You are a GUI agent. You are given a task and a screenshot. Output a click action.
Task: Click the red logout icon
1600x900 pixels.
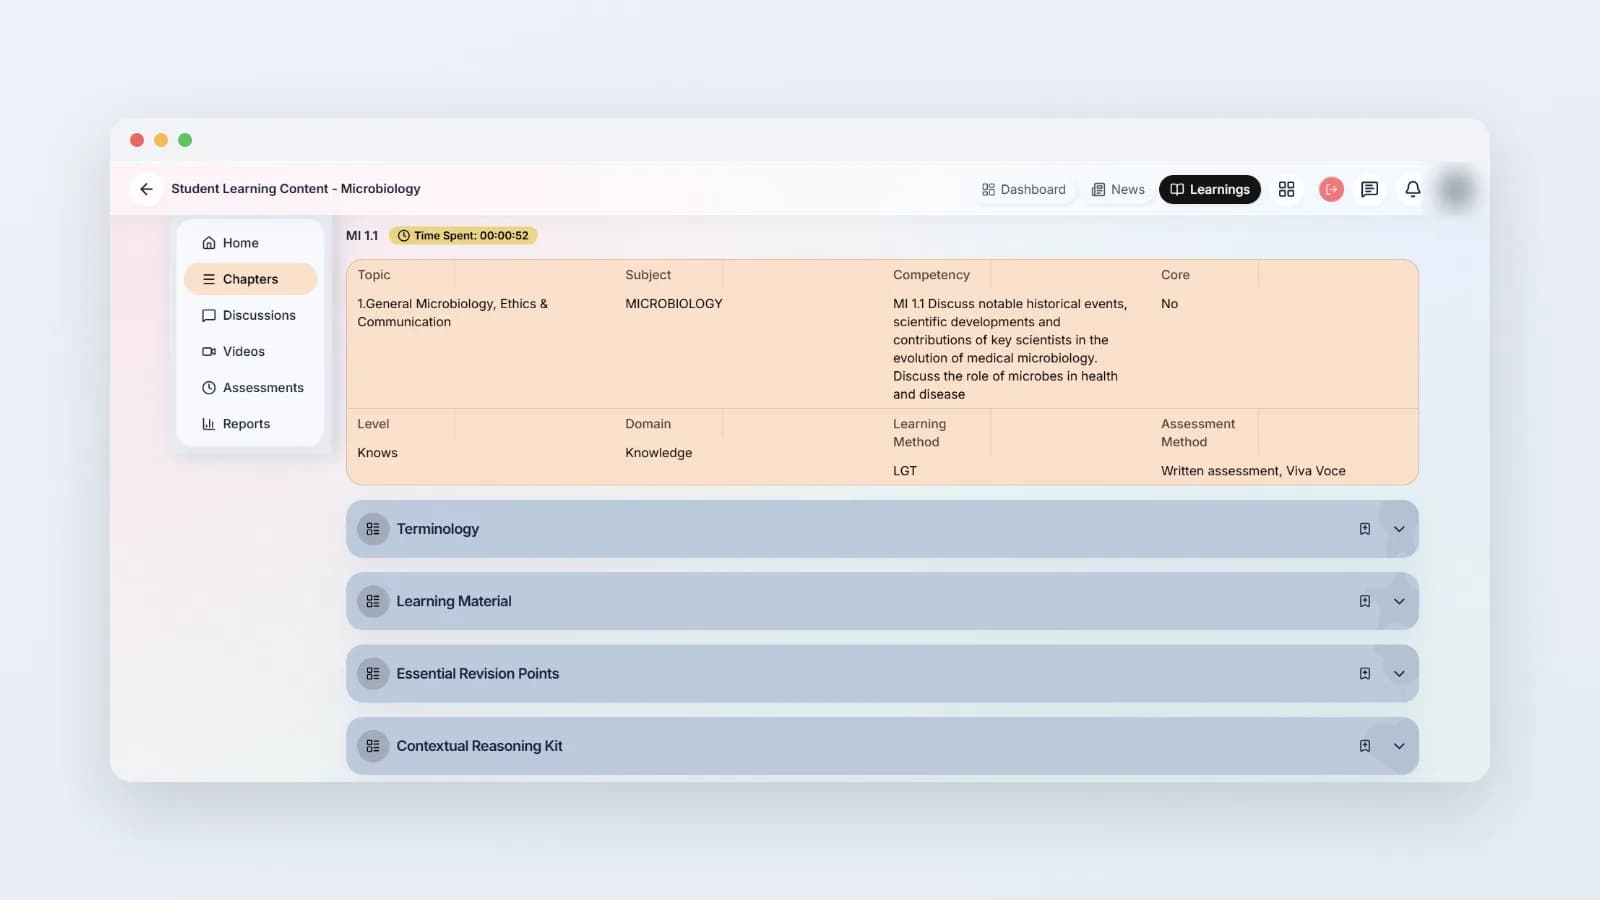(x=1331, y=189)
